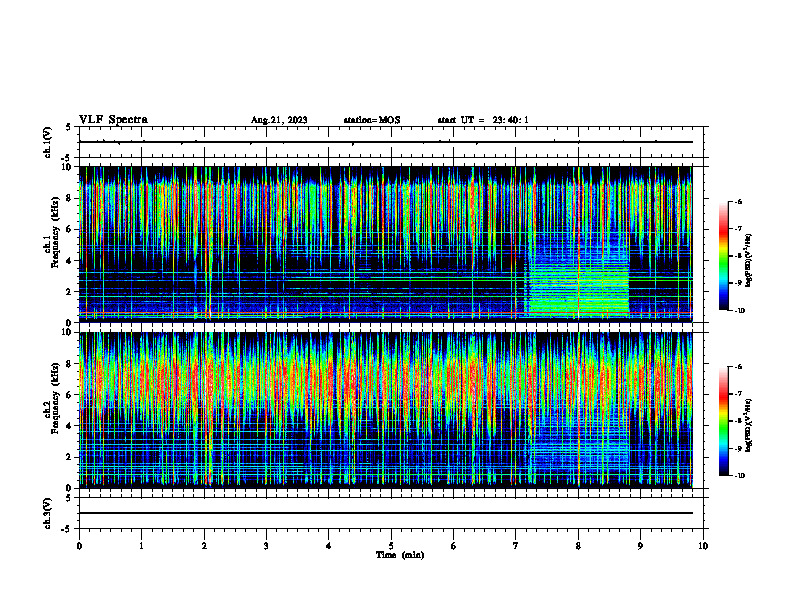Click the ch.3 voltage waveform trace
Image resolution: width=792 pixels, height=612 pixels.
click(x=385, y=513)
